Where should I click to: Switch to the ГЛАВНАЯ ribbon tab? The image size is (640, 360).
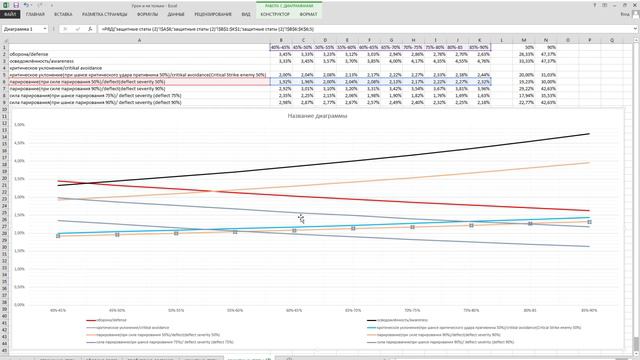coord(35,14)
